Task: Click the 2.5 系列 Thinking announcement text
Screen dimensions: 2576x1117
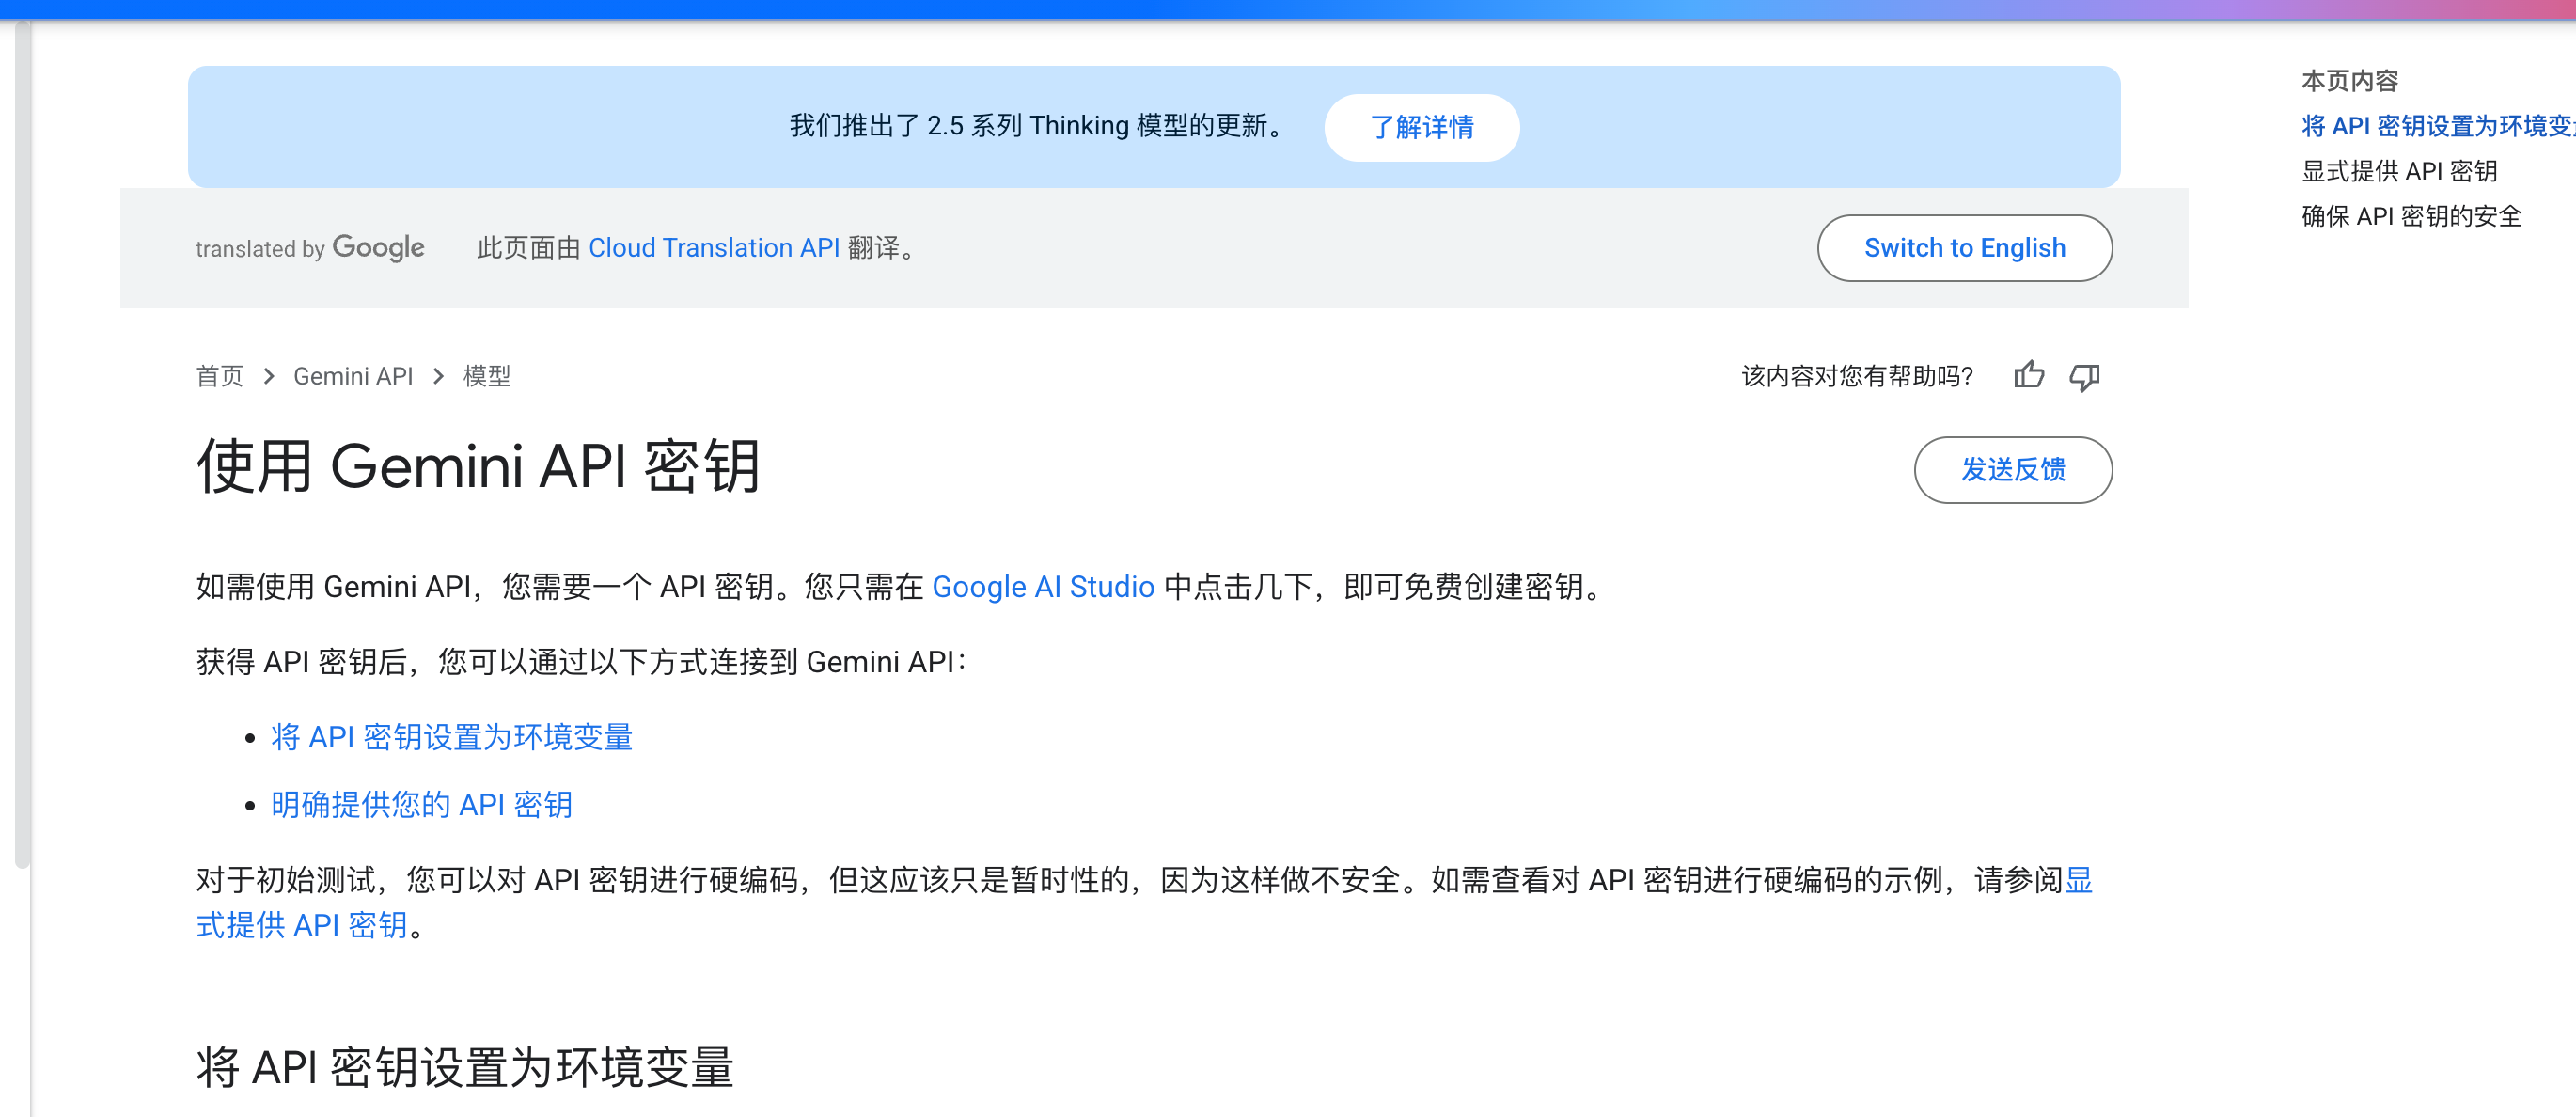Action: click(x=1039, y=126)
